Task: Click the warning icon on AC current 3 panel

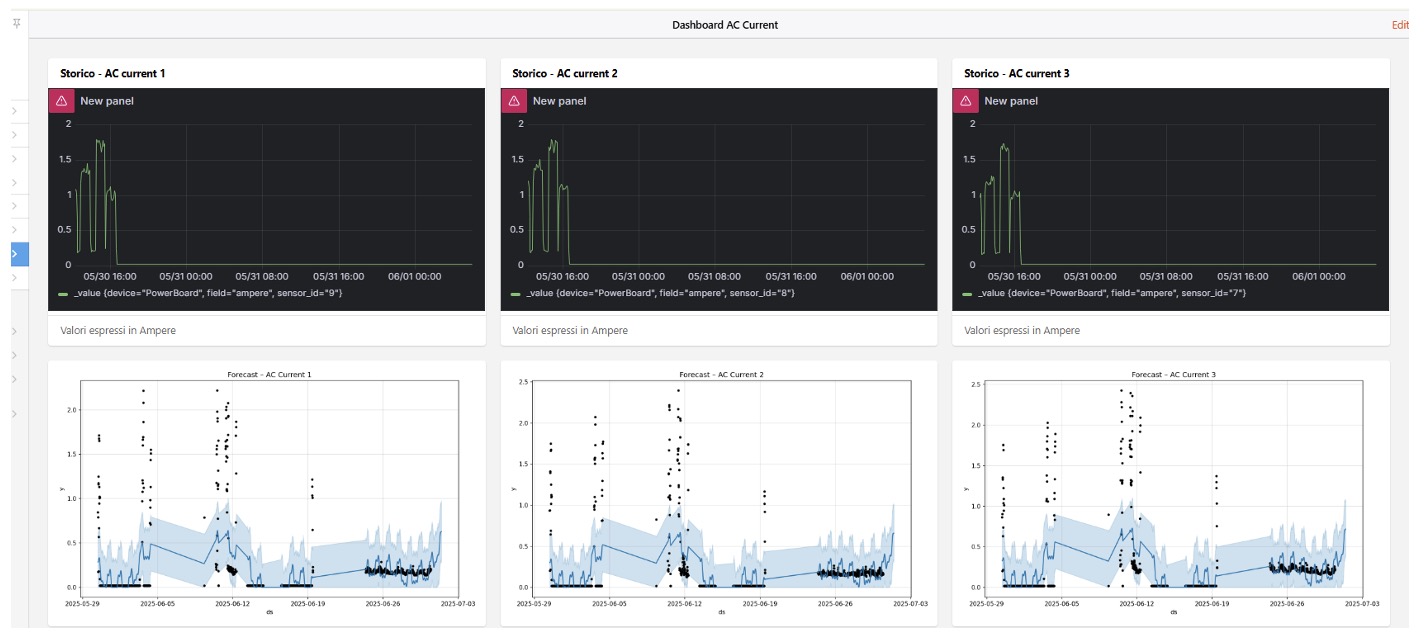Action: pyautogui.click(x=965, y=101)
